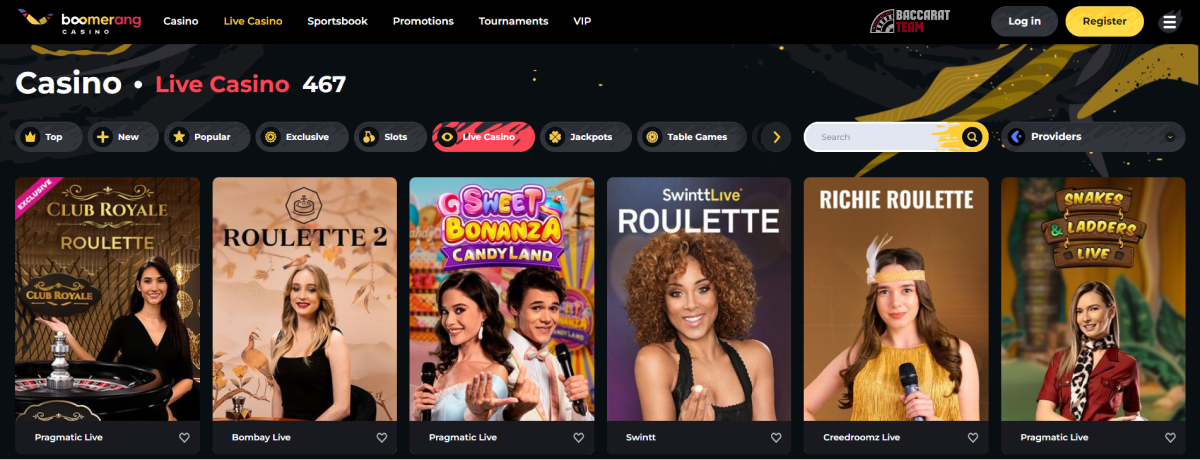Open the Tournaments menu item

[513, 21]
